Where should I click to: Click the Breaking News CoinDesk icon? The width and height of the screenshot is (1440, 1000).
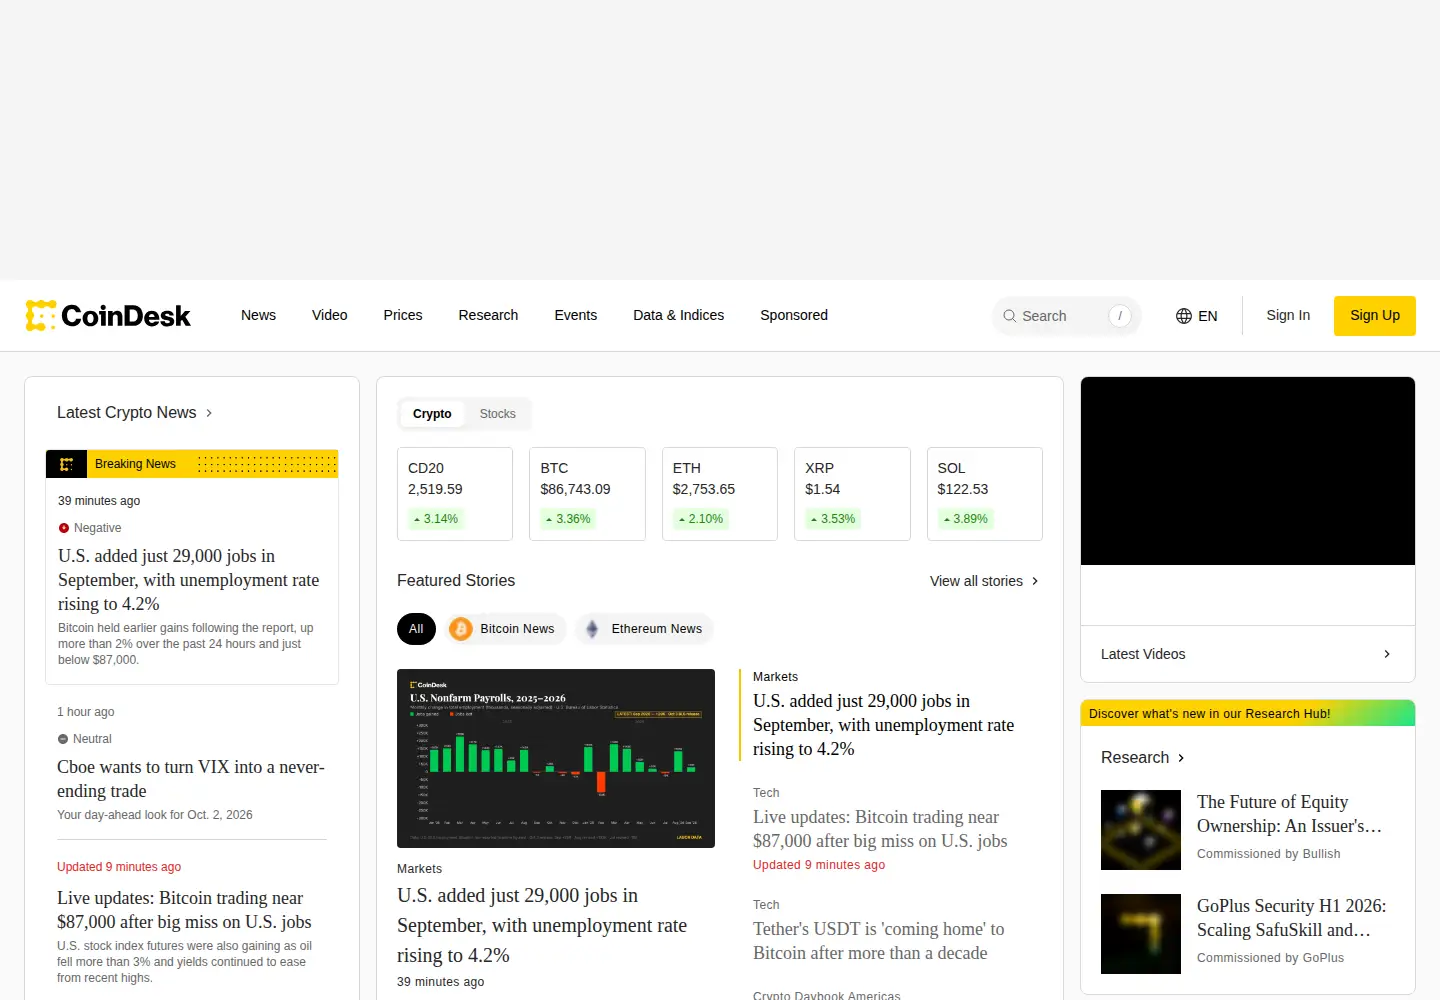[66, 464]
